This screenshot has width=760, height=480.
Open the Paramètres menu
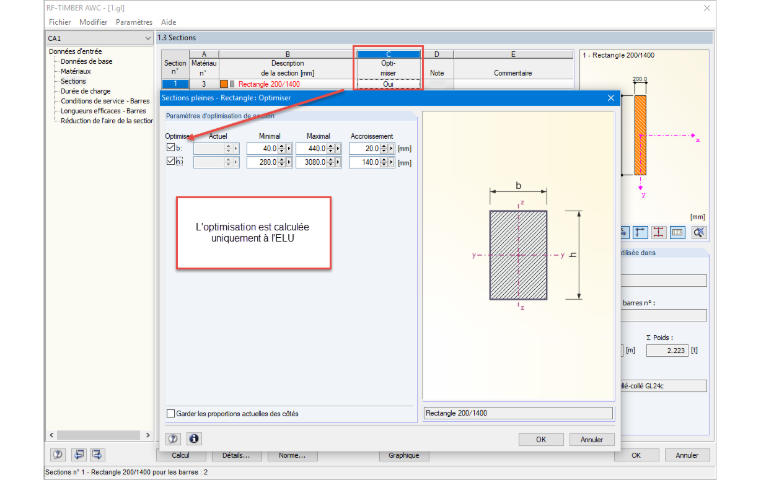pyautogui.click(x=134, y=22)
